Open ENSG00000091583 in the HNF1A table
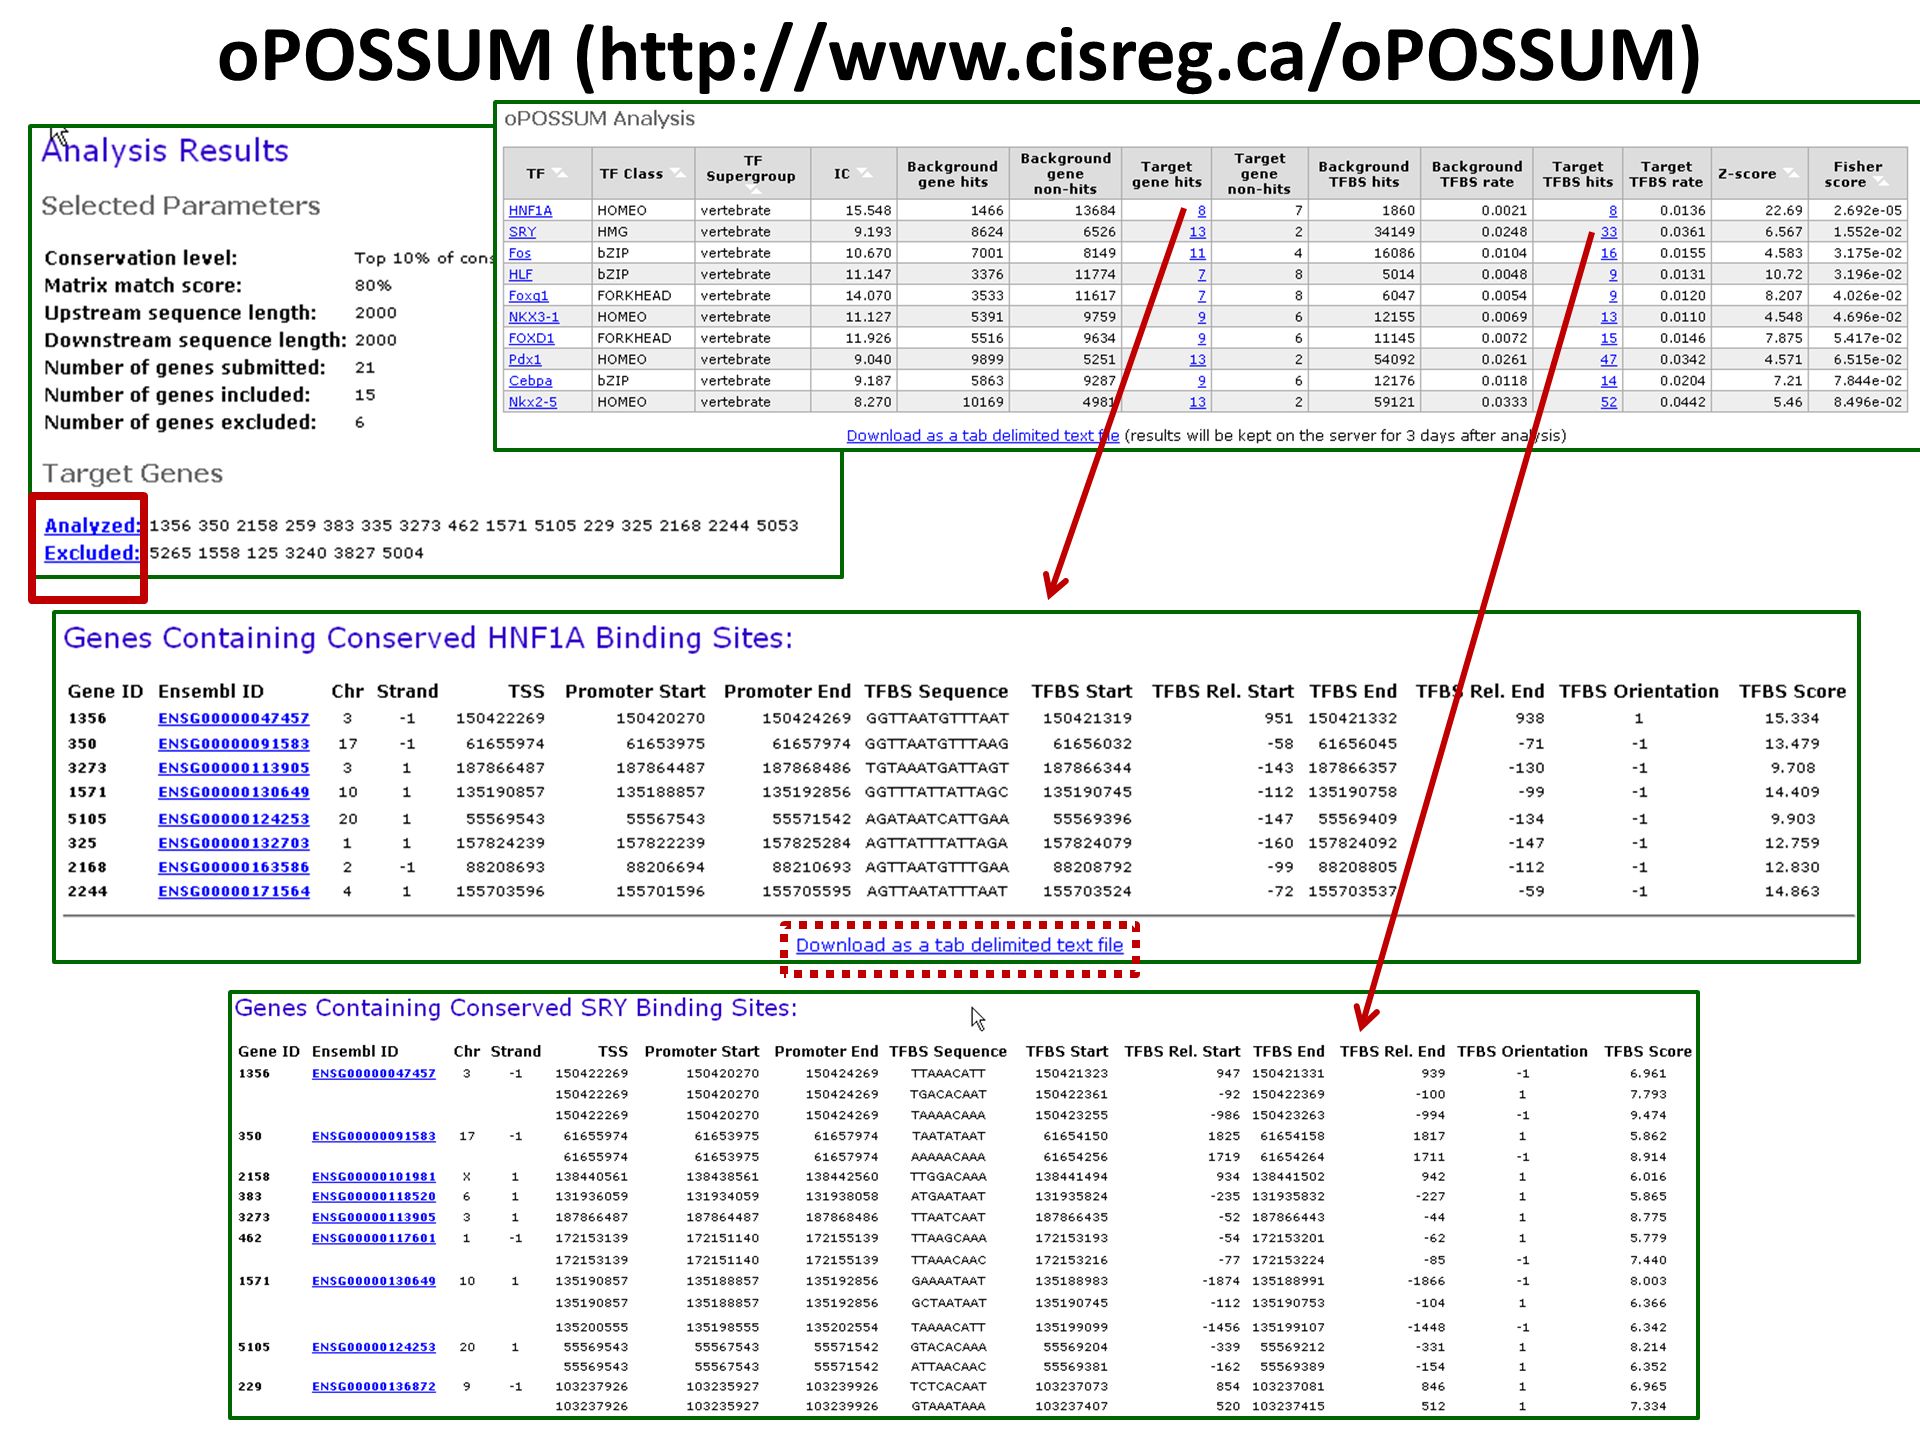The height and width of the screenshot is (1440, 1920). point(233,744)
